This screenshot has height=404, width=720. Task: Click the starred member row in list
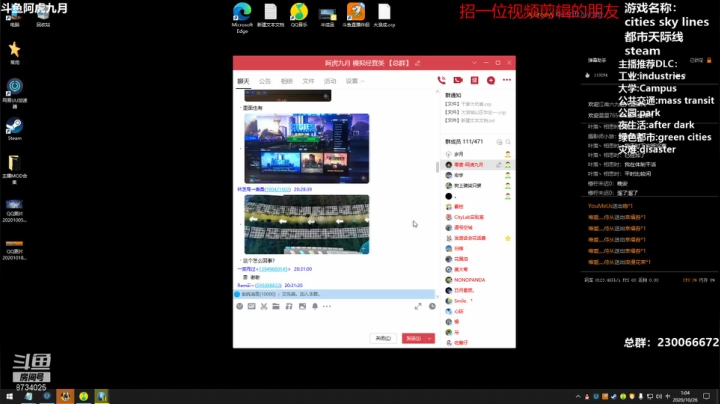pyautogui.click(x=478, y=238)
